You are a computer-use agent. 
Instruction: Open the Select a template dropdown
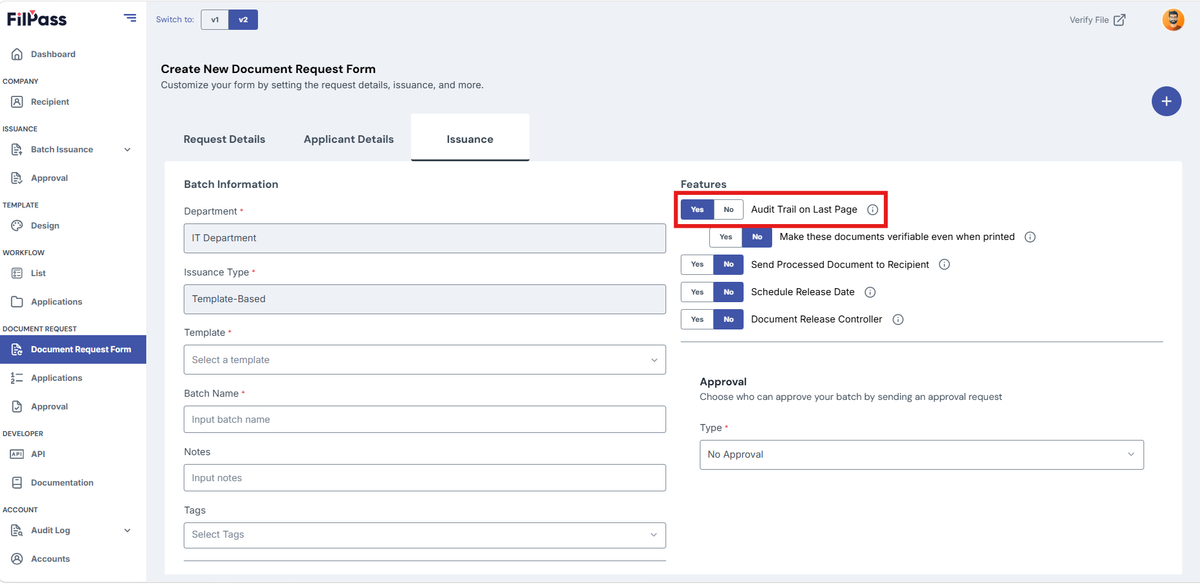[425, 360]
